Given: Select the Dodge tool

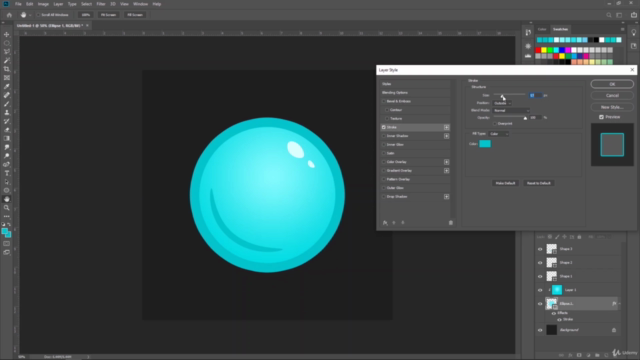Looking at the screenshot, I should click(x=7, y=156).
